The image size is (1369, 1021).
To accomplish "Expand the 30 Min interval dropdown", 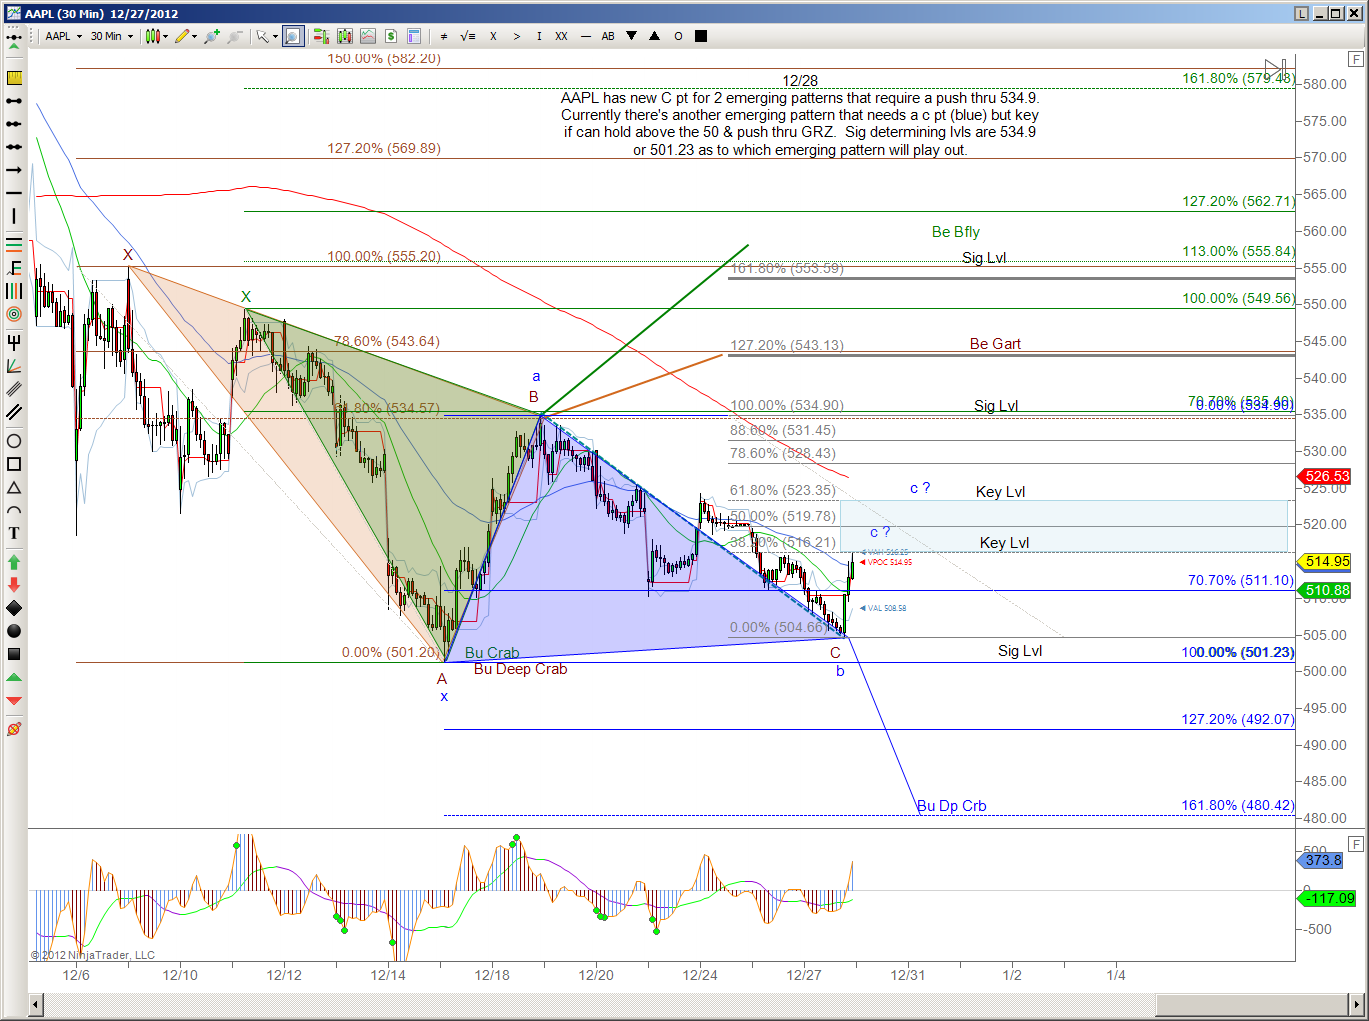I will click(112, 36).
